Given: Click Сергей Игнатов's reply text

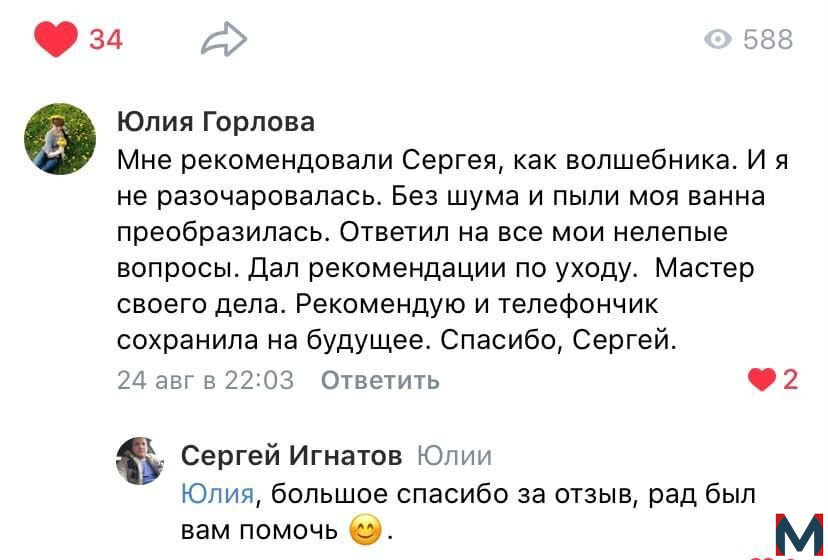Looking at the screenshot, I should (468, 512).
